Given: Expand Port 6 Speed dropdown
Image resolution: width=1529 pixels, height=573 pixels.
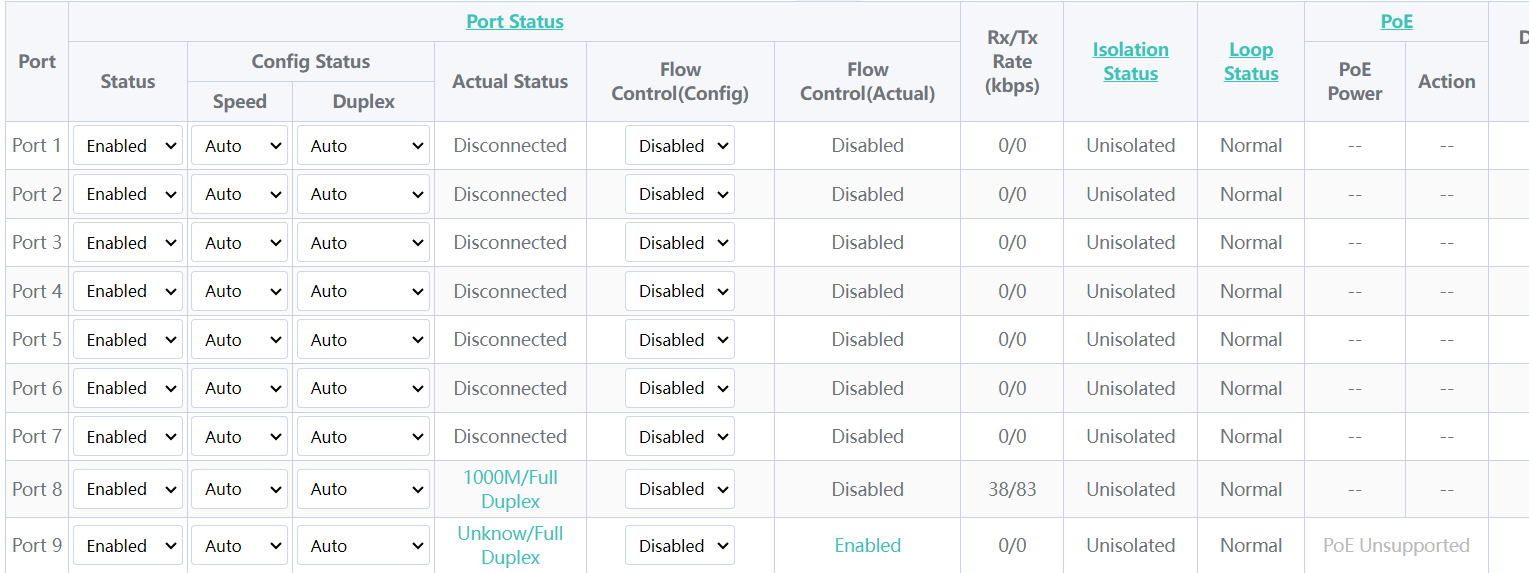Looking at the screenshot, I should [x=240, y=388].
